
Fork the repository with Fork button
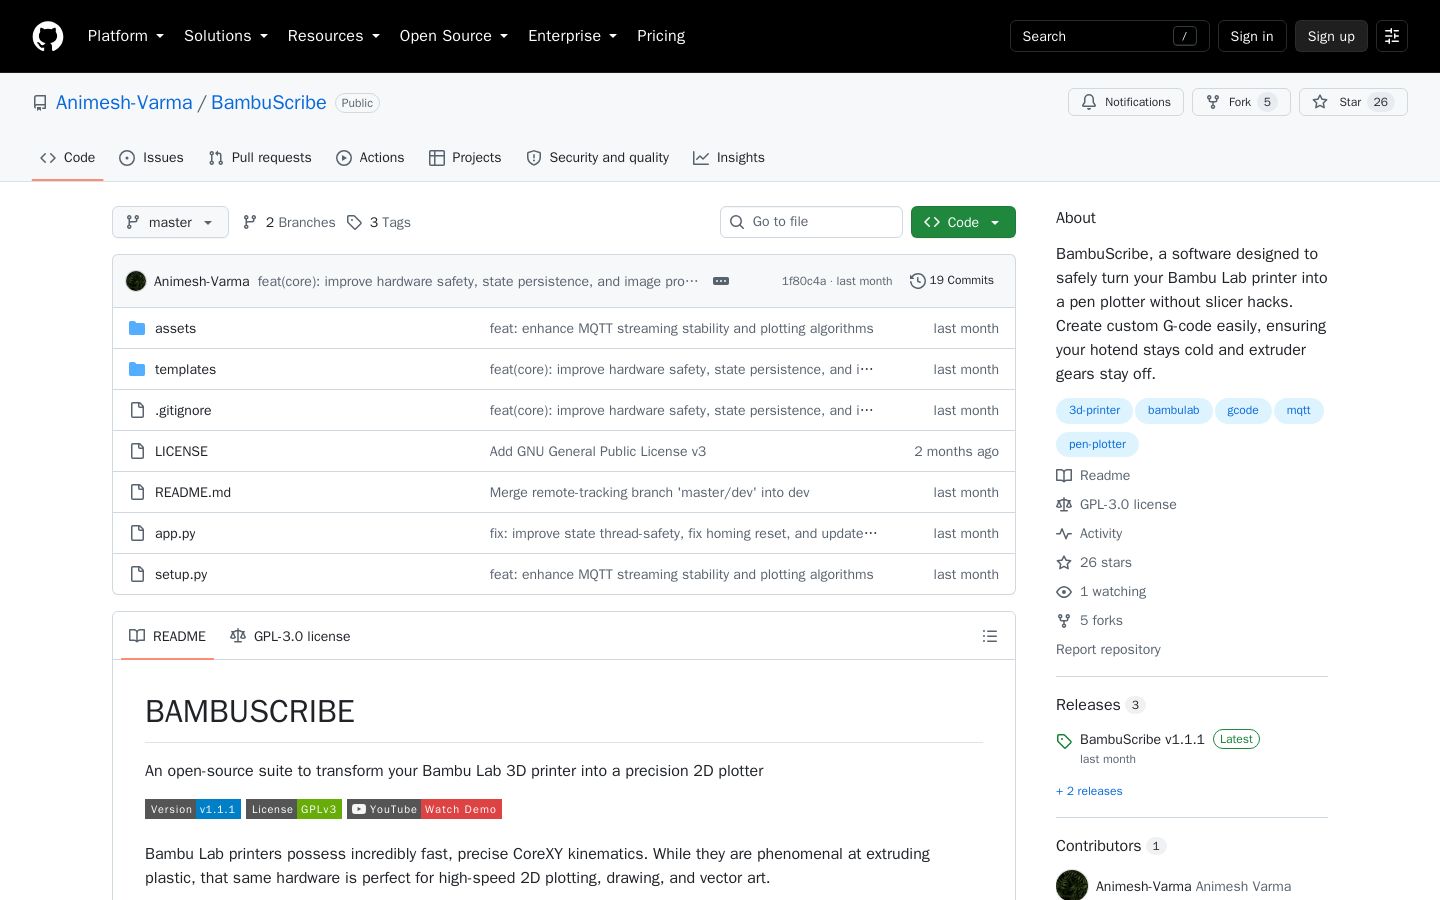pyautogui.click(x=1241, y=102)
